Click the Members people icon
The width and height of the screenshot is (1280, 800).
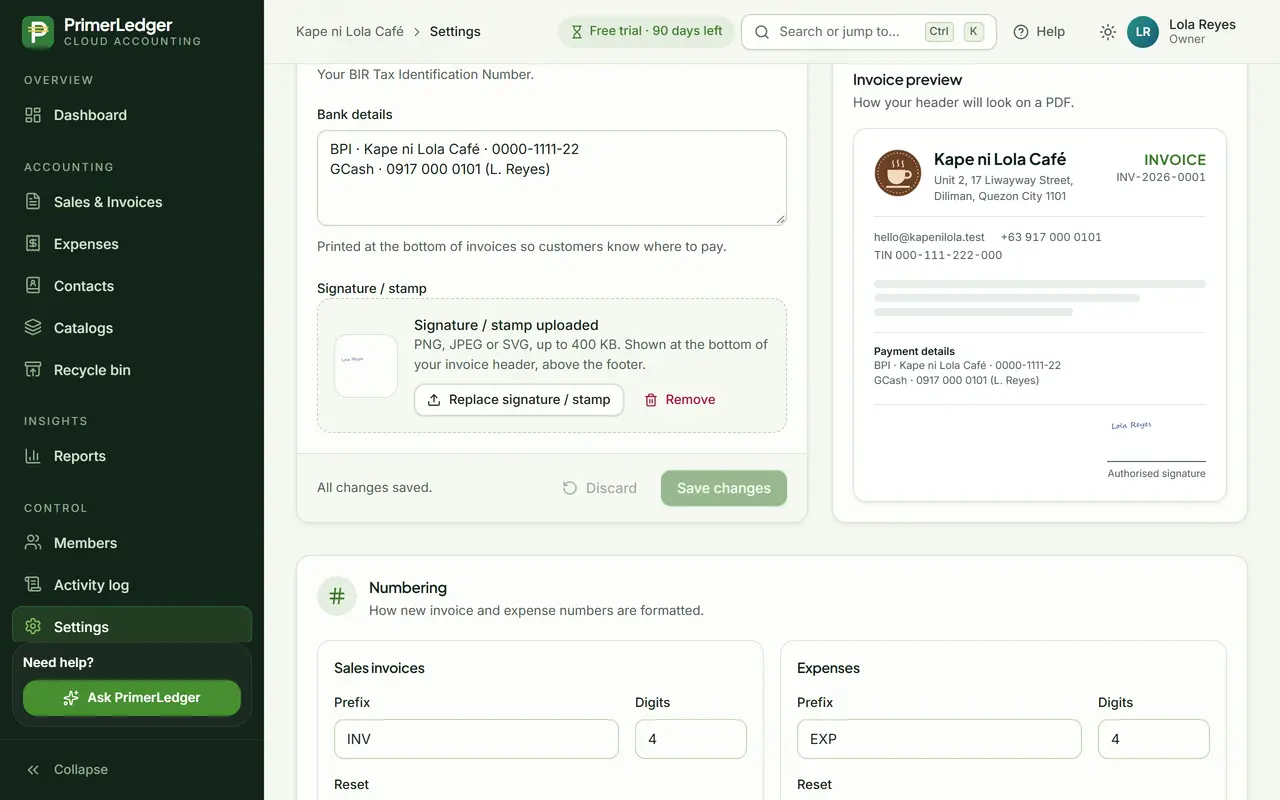pos(33,543)
